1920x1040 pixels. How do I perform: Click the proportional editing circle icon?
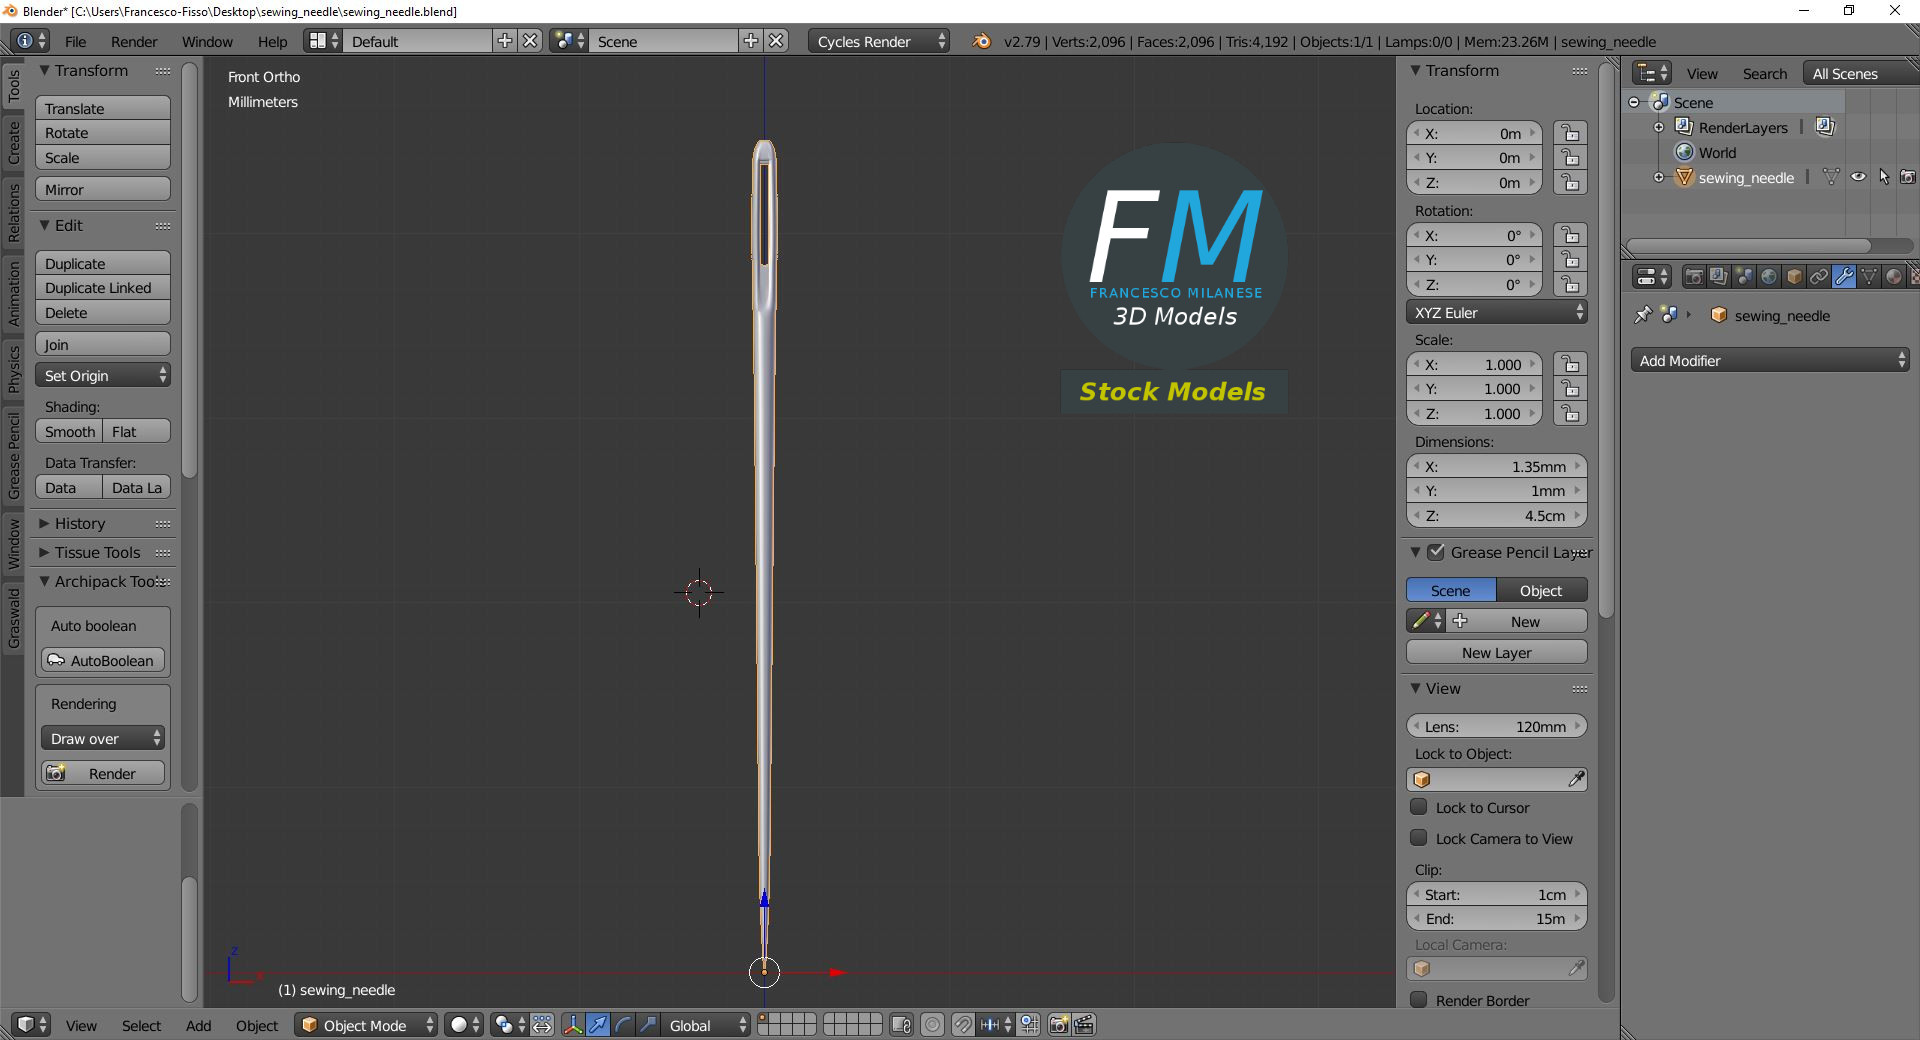[x=932, y=1025]
